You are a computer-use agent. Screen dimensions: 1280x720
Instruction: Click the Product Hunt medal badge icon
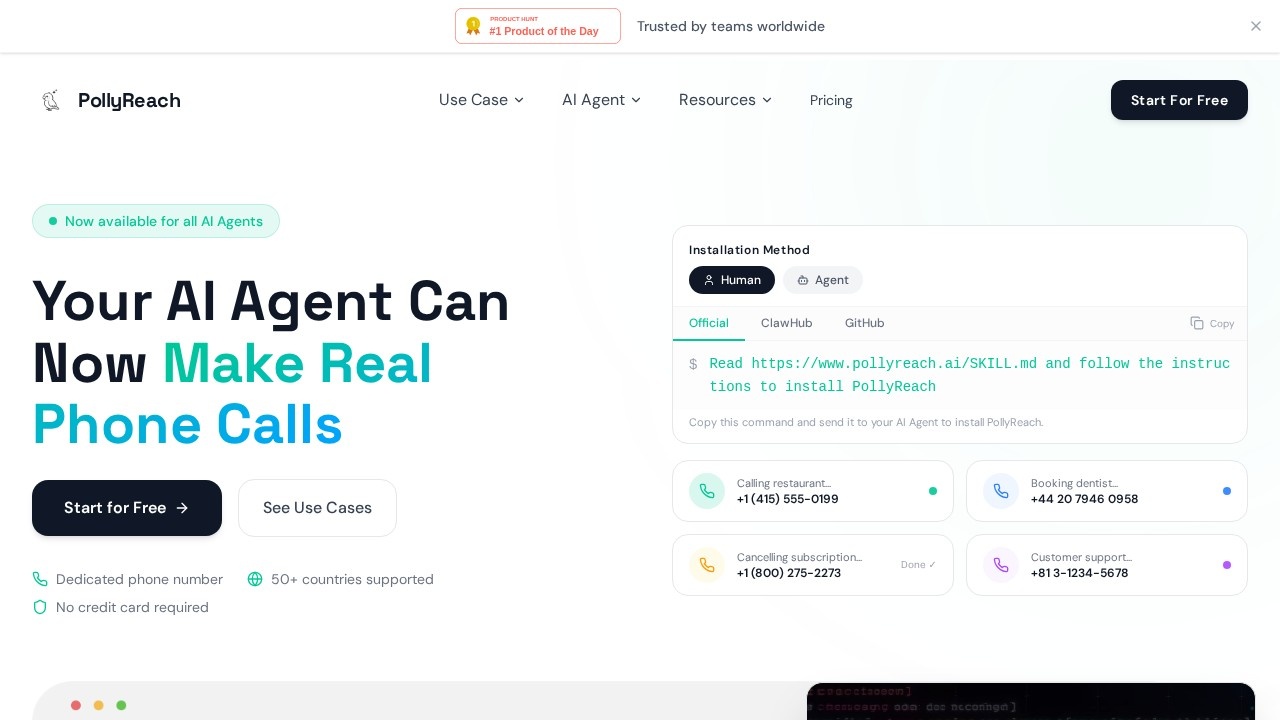point(473,26)
